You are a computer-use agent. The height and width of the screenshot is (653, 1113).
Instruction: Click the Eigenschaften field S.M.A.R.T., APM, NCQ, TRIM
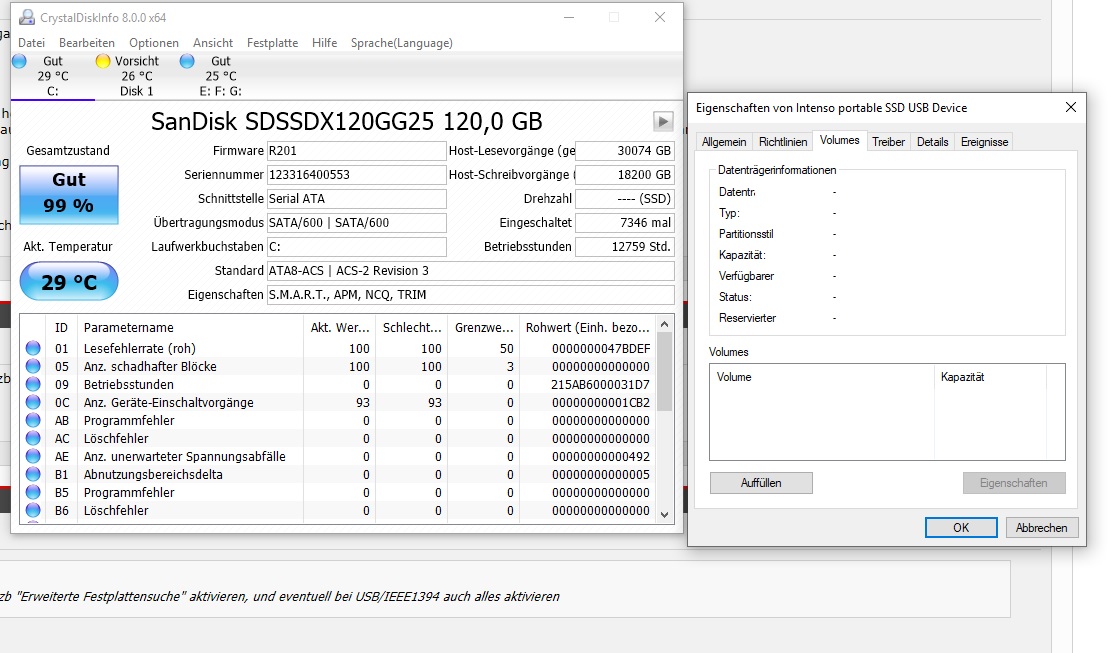click(471, 295)
